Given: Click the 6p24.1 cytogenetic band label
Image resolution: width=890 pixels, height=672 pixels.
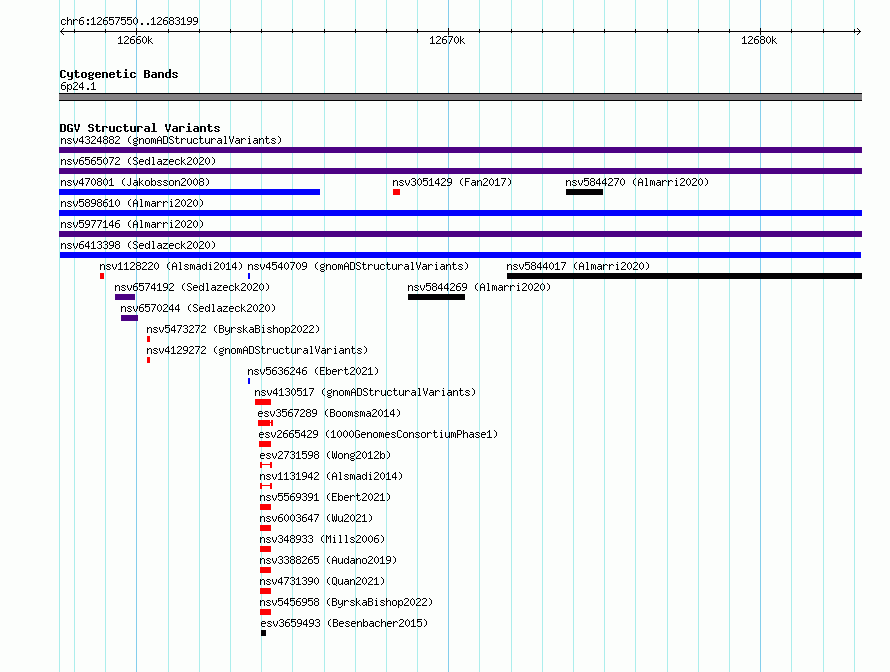Looking at the screenshot, I should [78, 86].
